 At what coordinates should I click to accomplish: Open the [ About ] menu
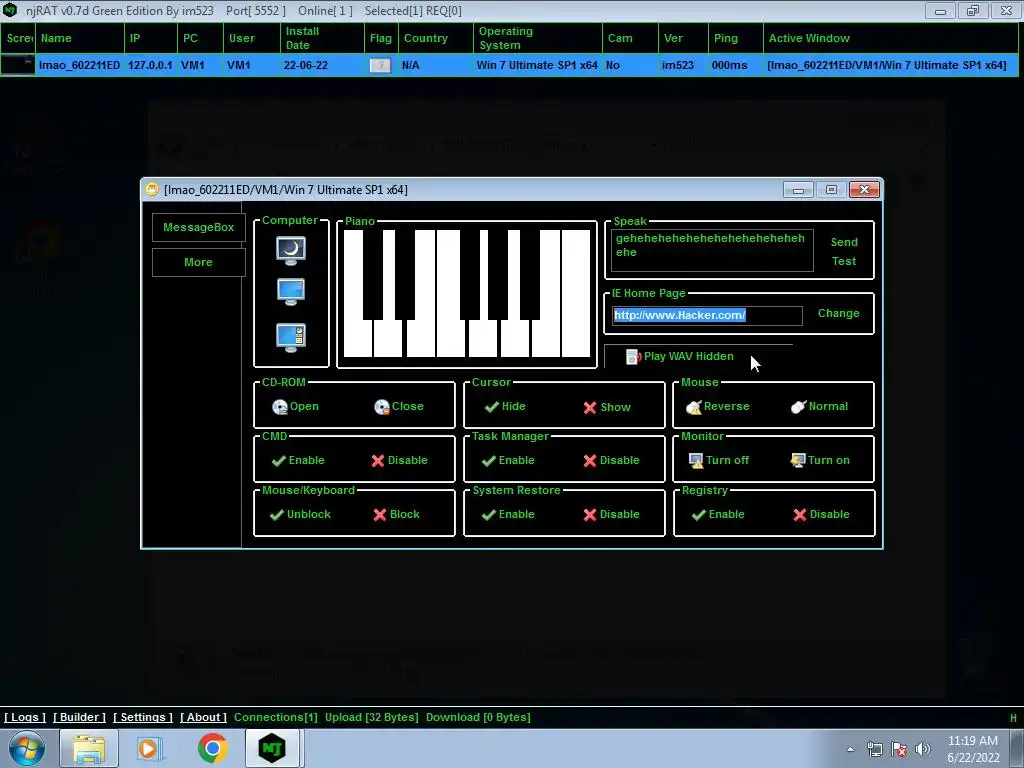coord(203,717)
